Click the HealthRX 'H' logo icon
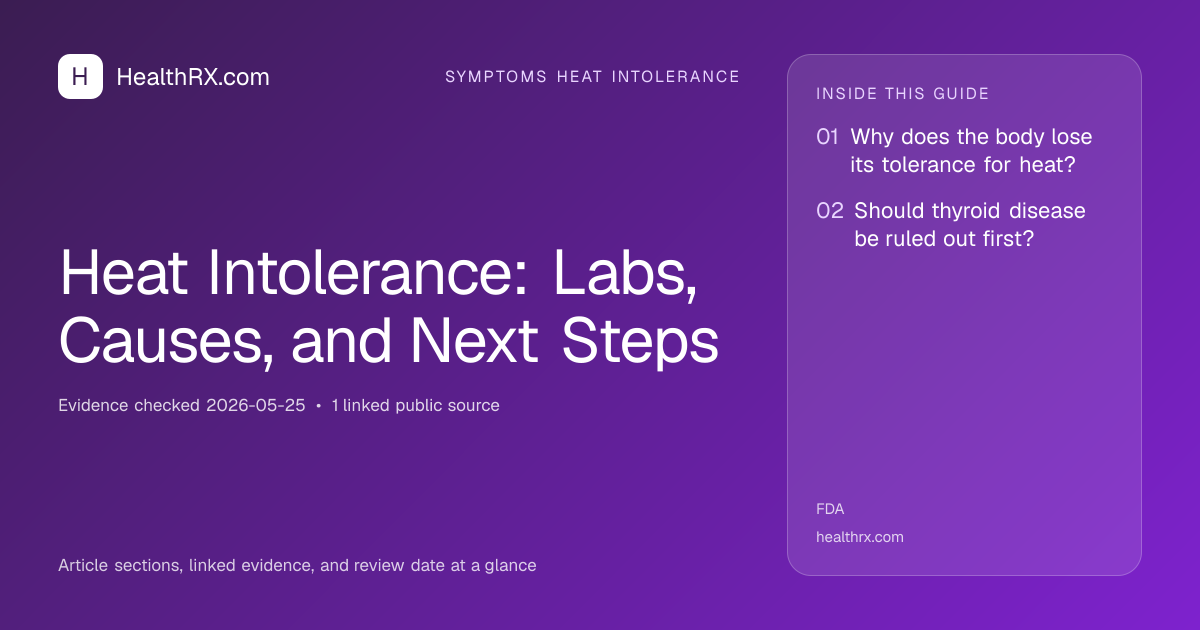This screenshot has height=630, width=1200. tap(80, 77)
